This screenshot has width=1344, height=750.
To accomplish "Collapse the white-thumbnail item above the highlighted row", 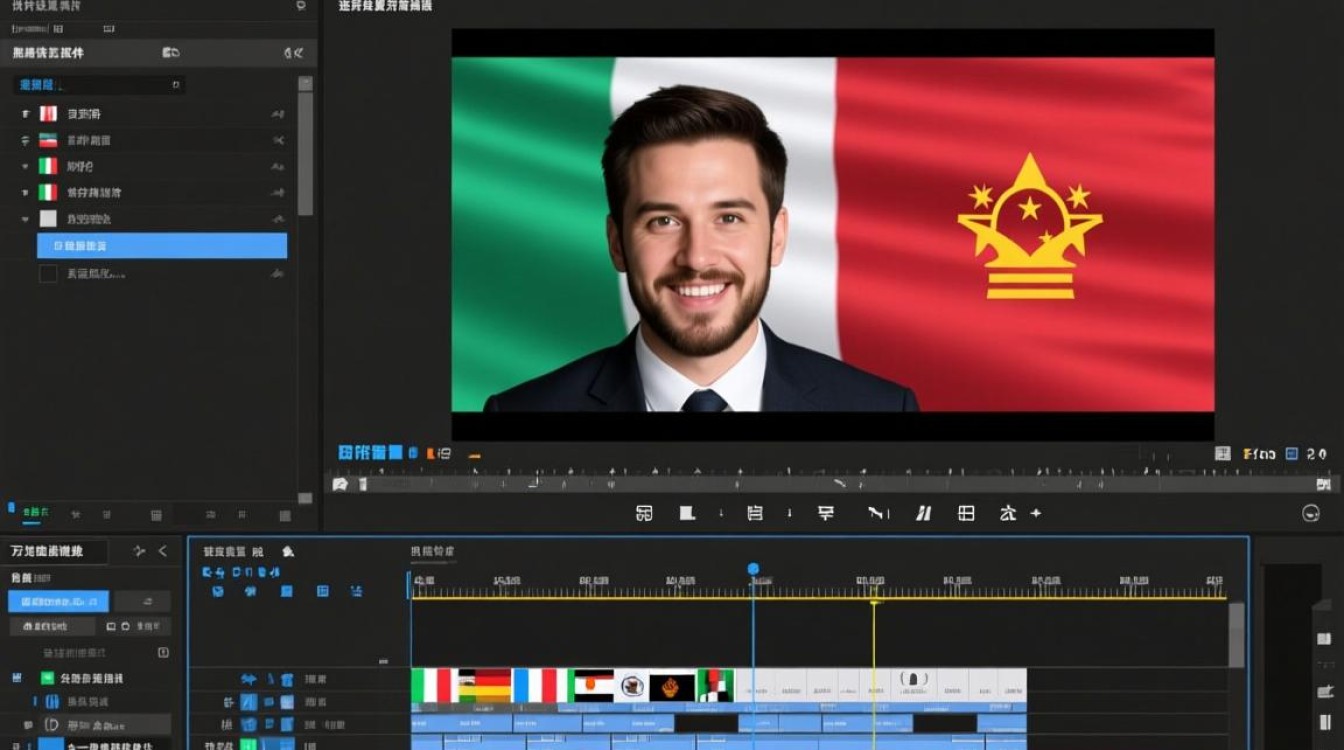I will 25,218.
